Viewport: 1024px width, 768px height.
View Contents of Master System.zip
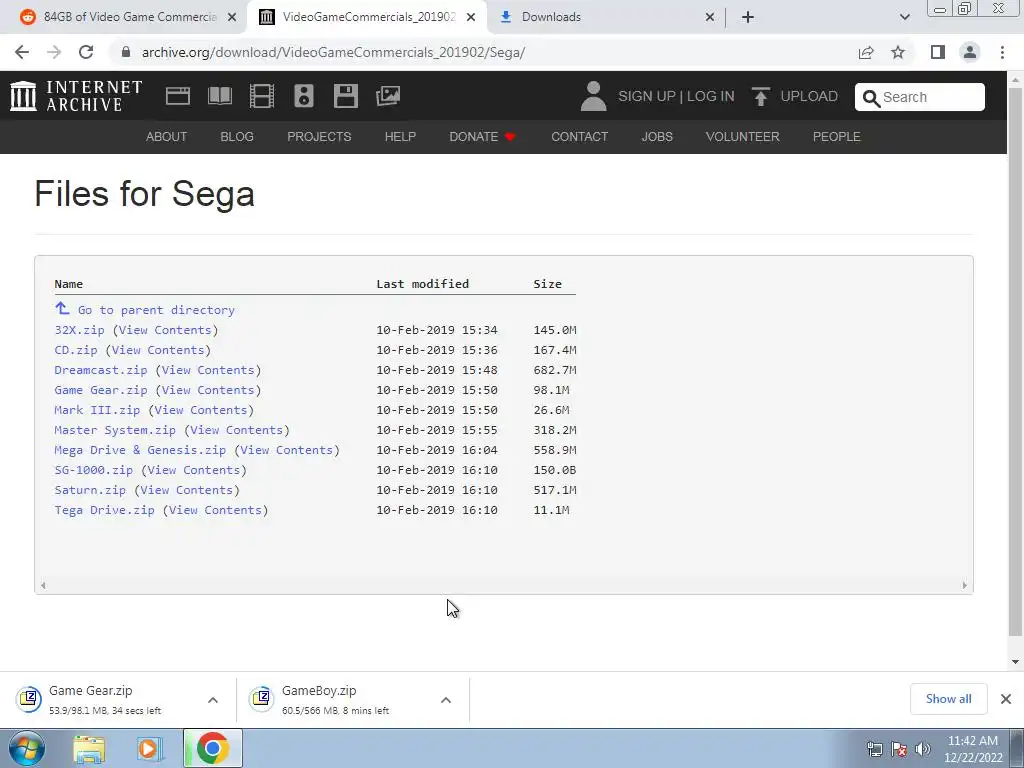point(236,430)
